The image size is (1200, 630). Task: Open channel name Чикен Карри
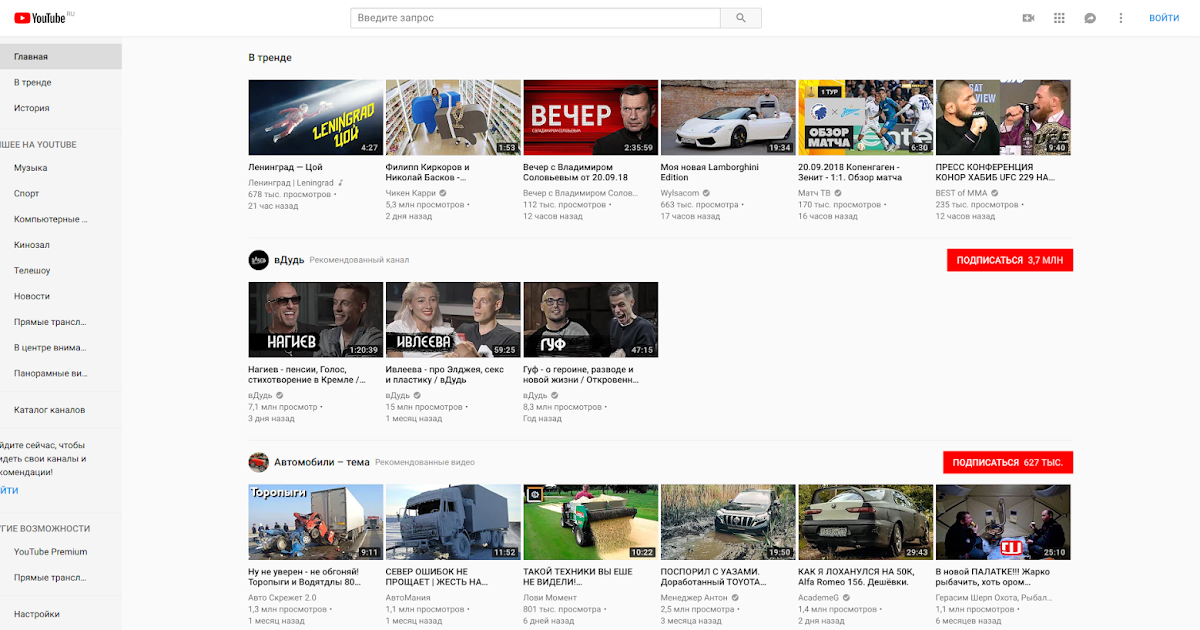[x=410, y=193]
